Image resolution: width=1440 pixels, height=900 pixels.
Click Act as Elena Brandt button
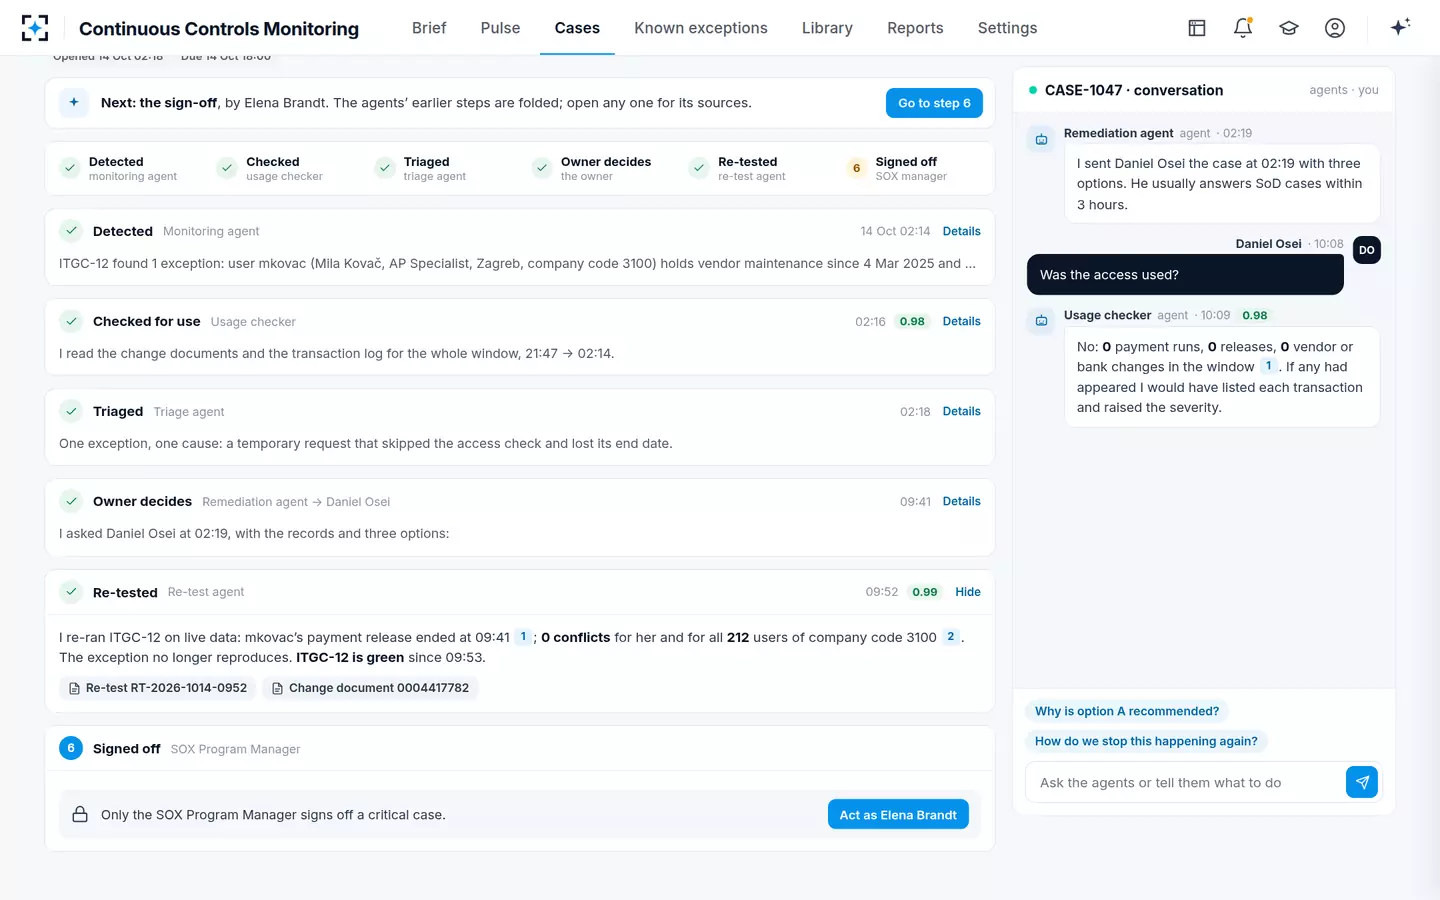[898, 815]
